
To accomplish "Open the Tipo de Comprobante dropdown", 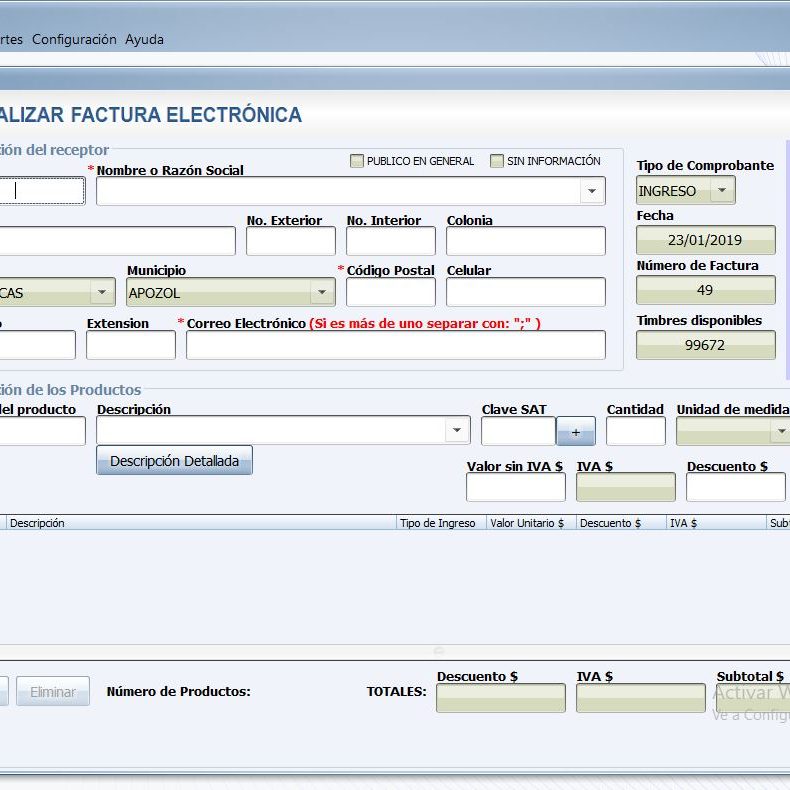I will click(x=721, y=190).
